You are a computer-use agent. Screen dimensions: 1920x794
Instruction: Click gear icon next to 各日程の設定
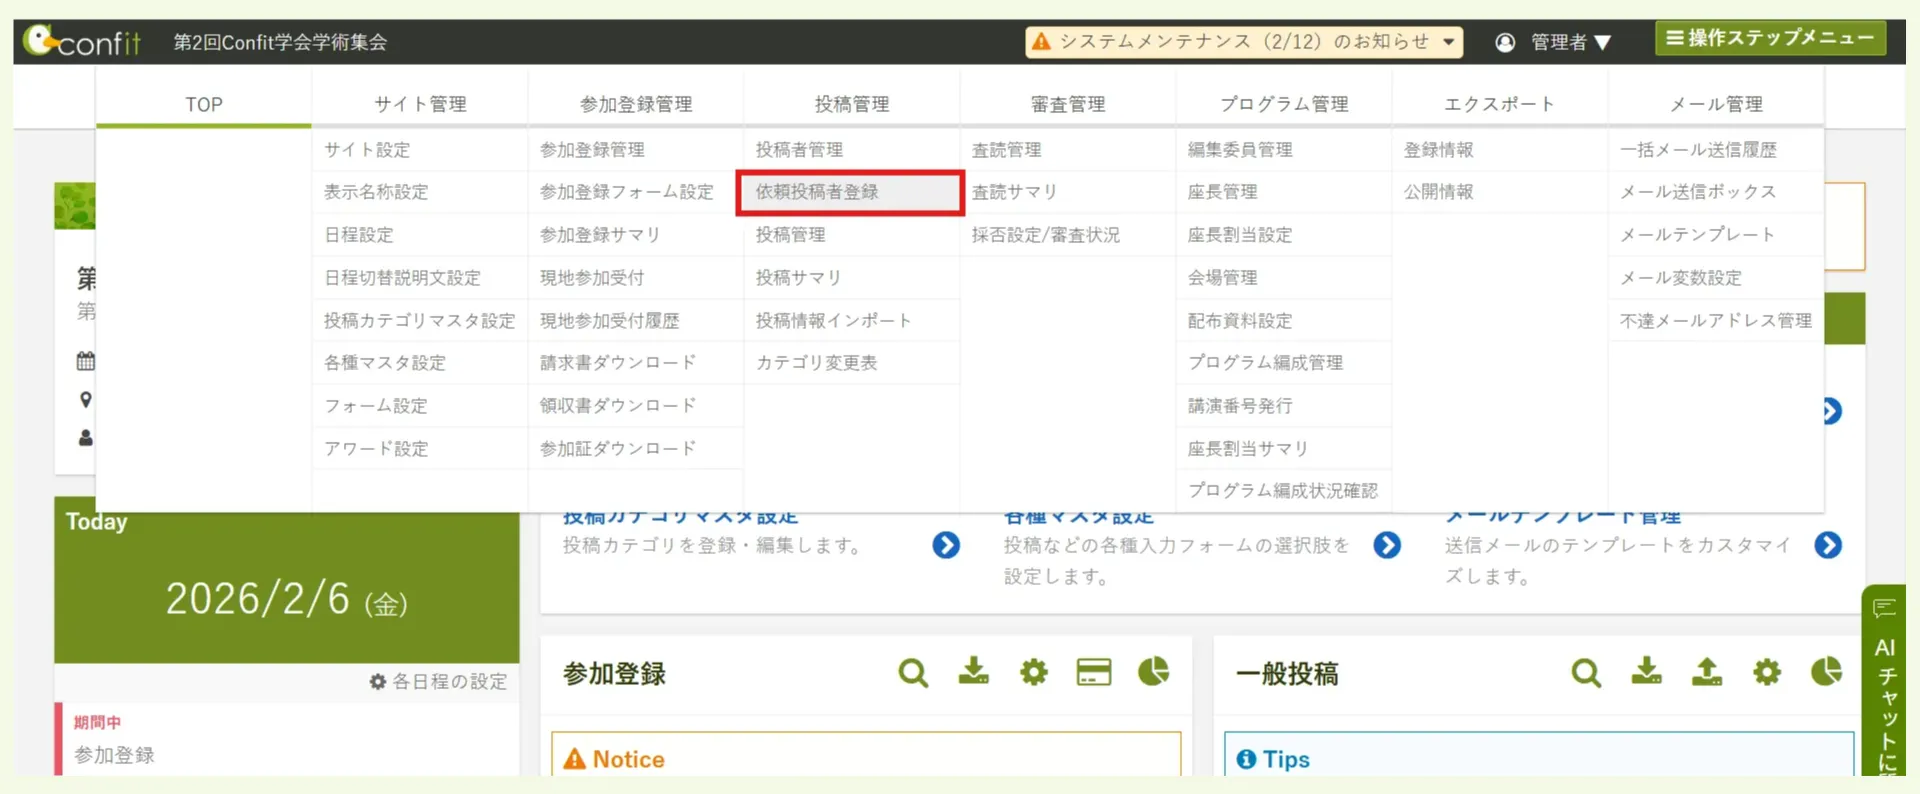click(378, 681)
